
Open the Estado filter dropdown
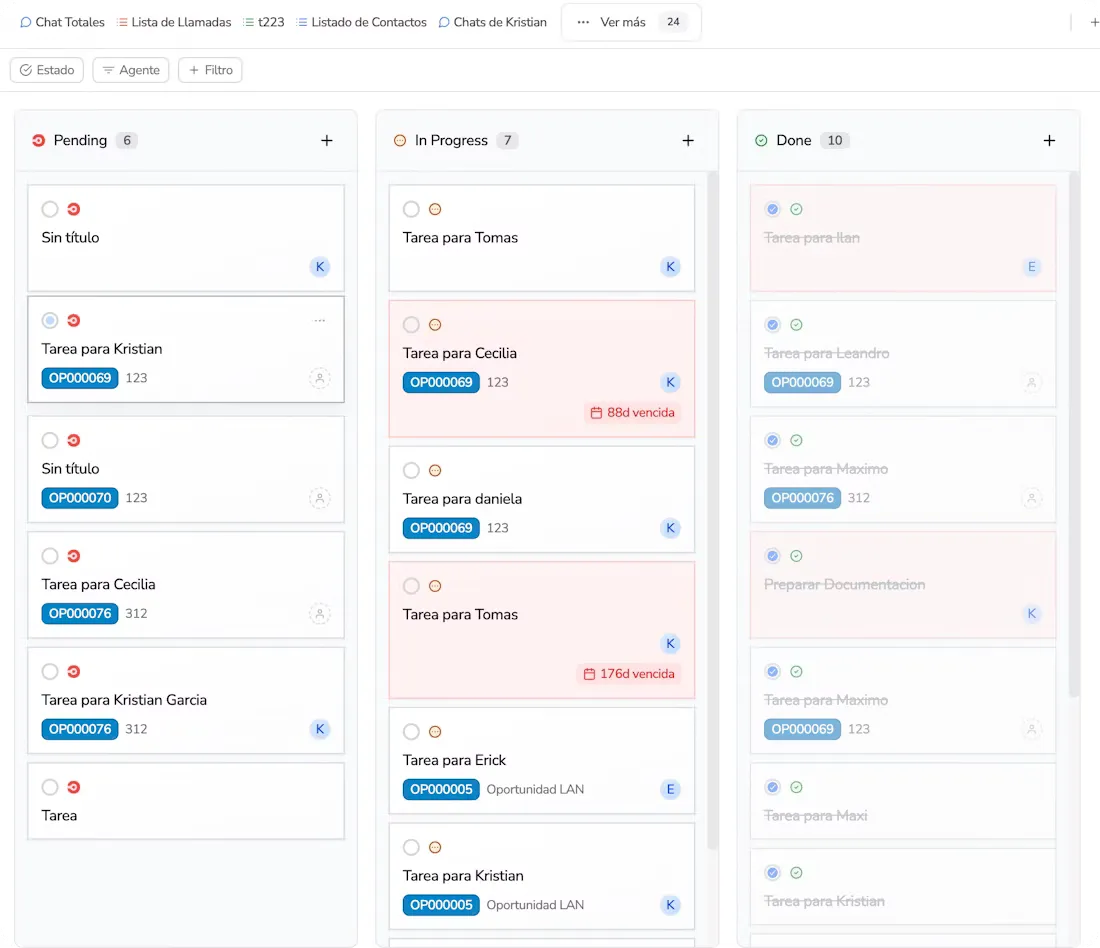point(48,70)
